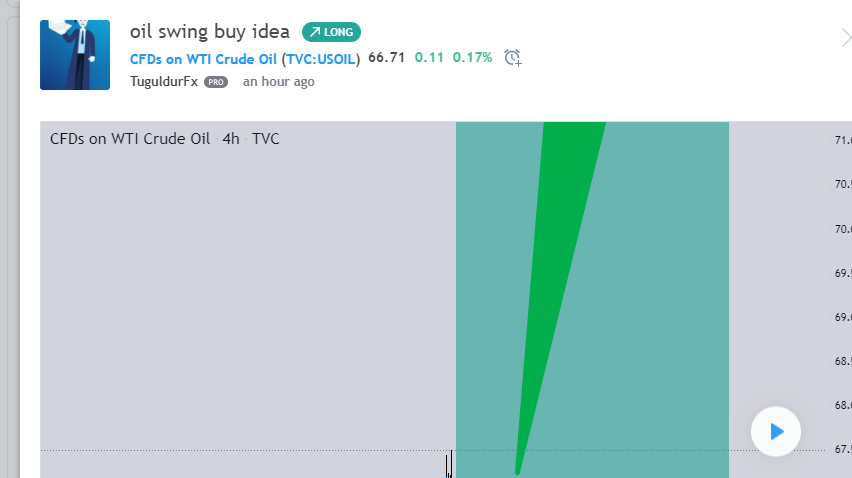Go to next idea with right chevron
This screenshot has width=852, height=478.
pos(846,38)
